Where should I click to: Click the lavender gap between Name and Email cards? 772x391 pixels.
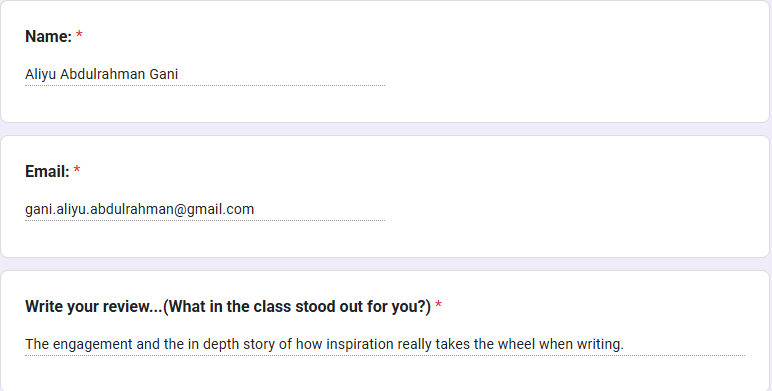coord(386,129)
